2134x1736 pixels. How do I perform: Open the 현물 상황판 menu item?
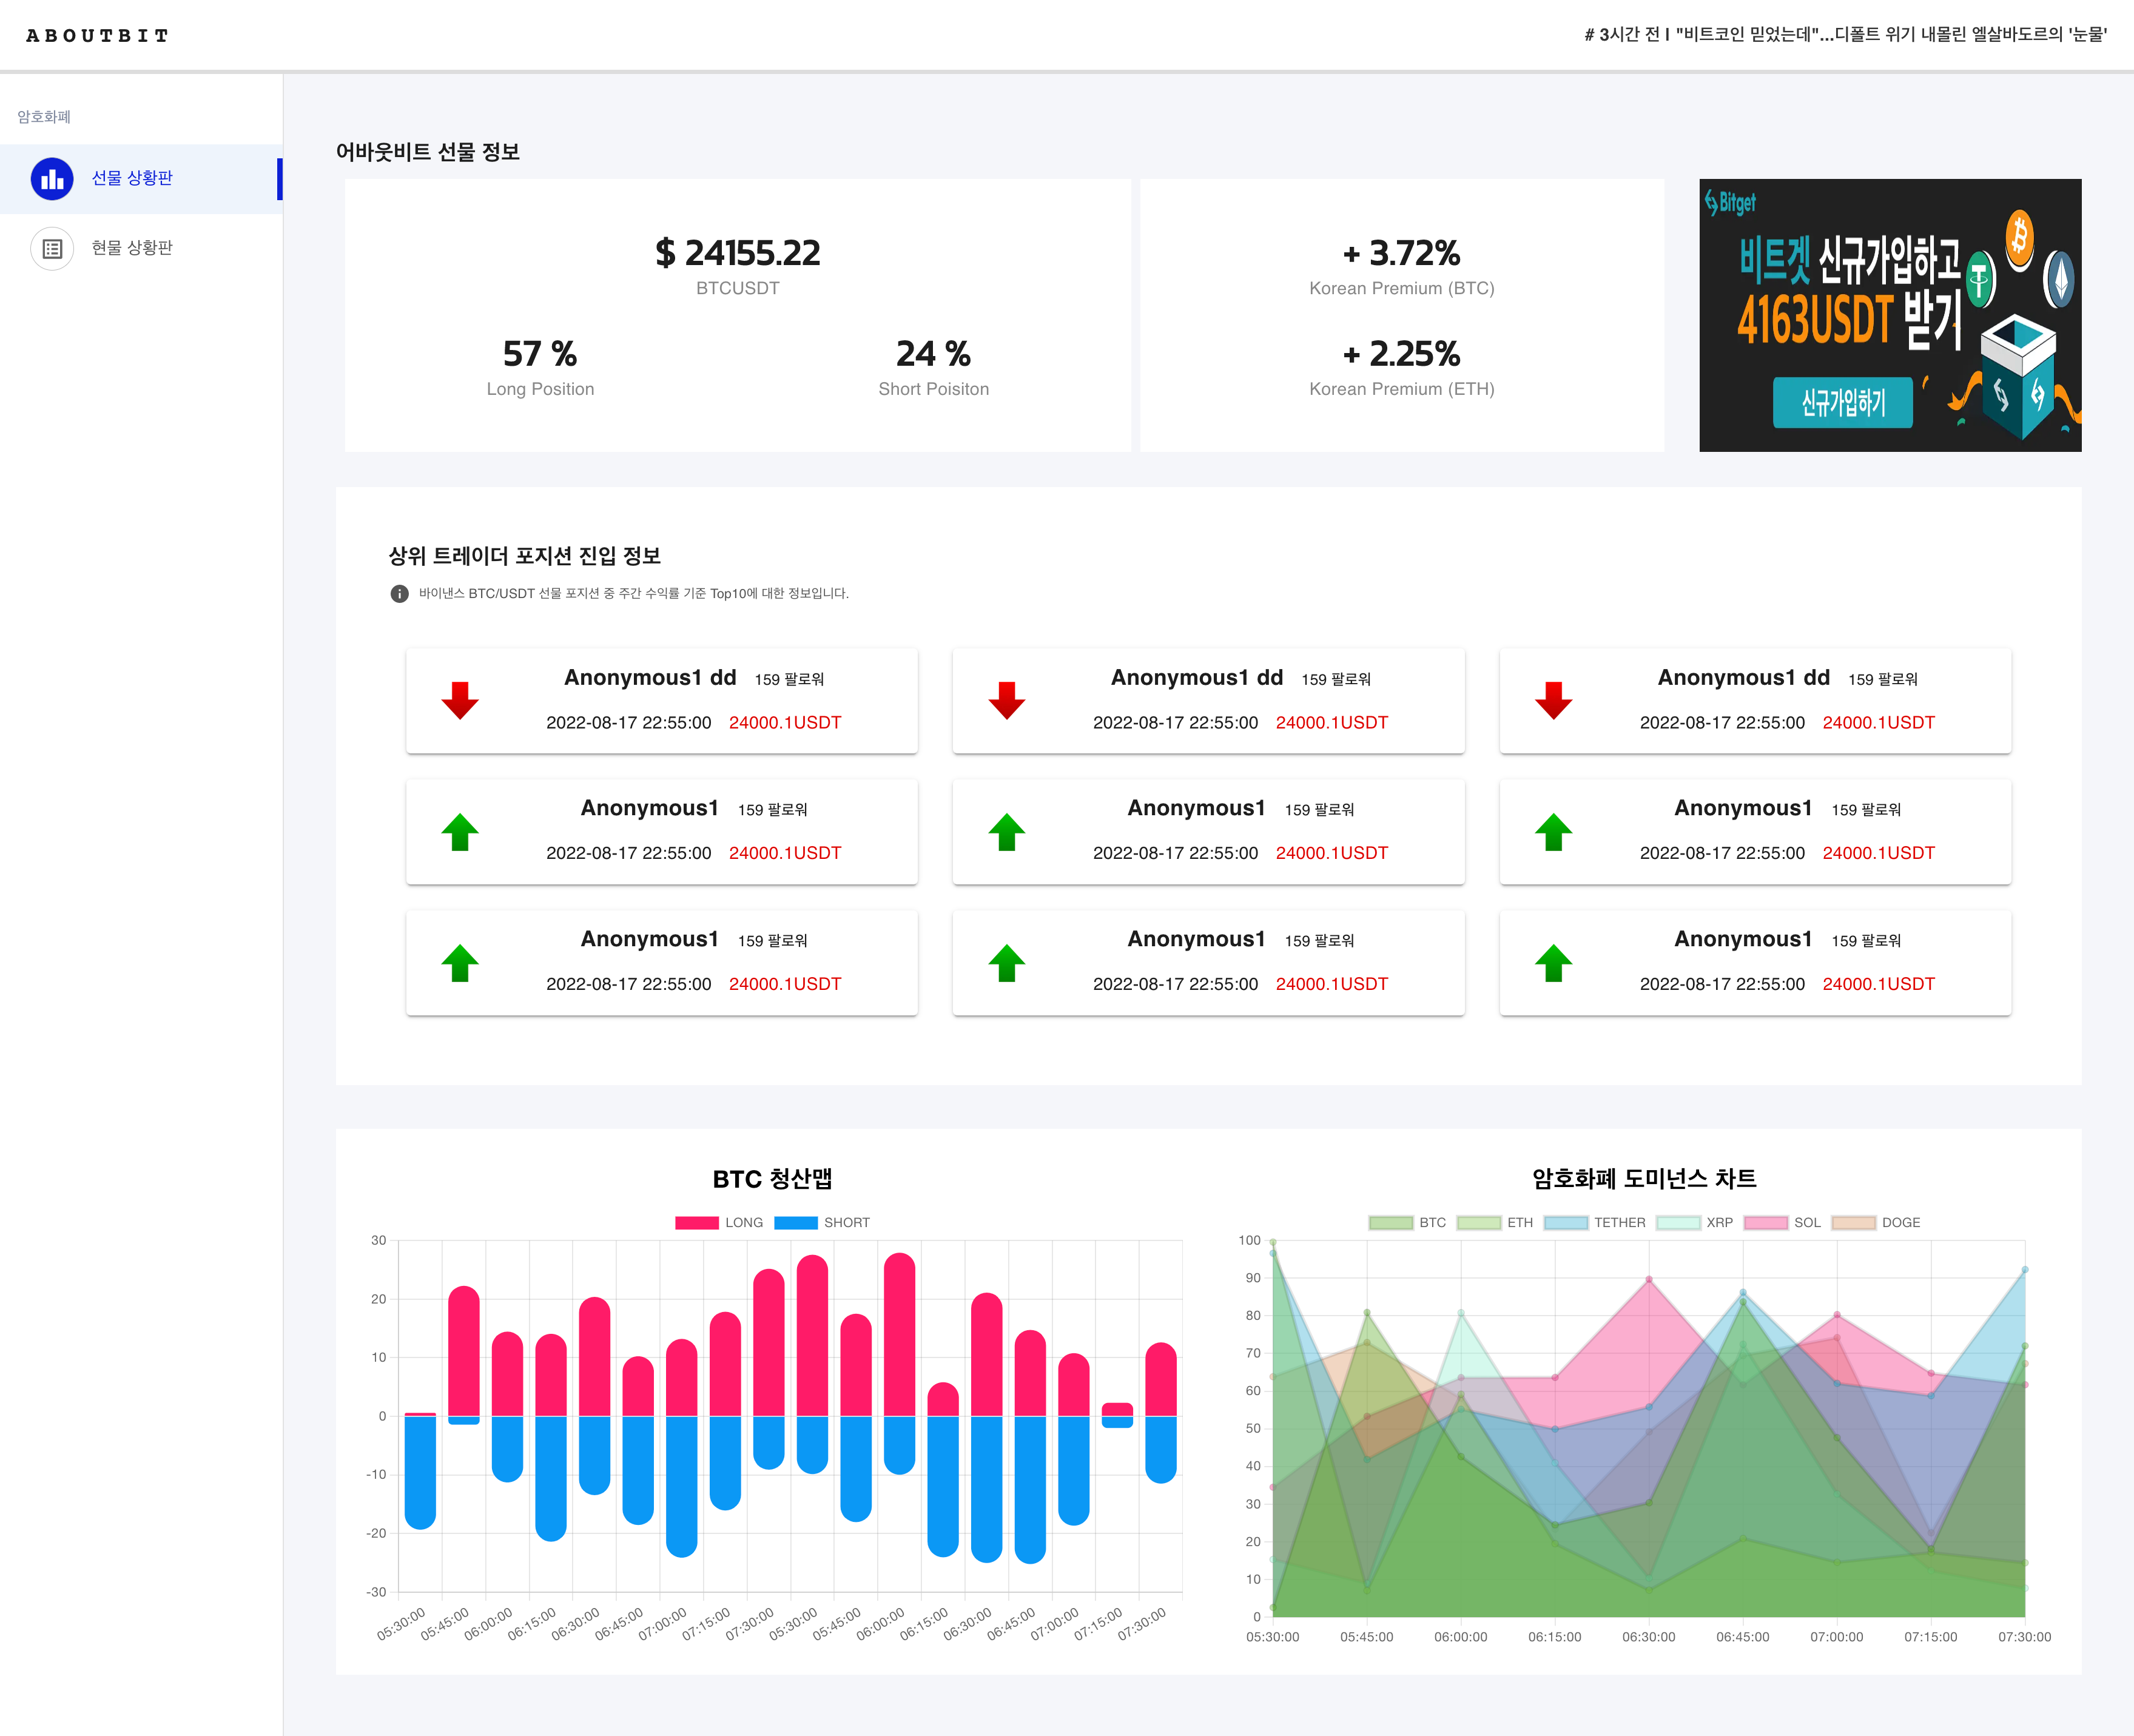(132, 248)
